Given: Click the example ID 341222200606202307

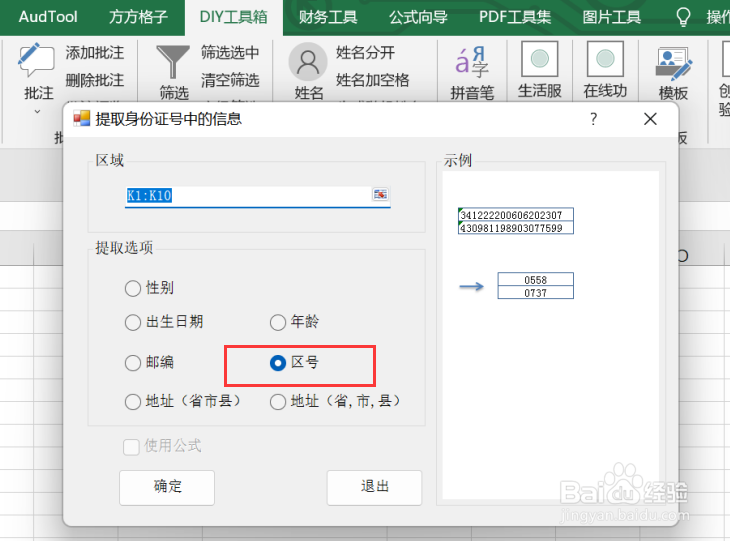Looking at the screenshot, I should [516, 215].
